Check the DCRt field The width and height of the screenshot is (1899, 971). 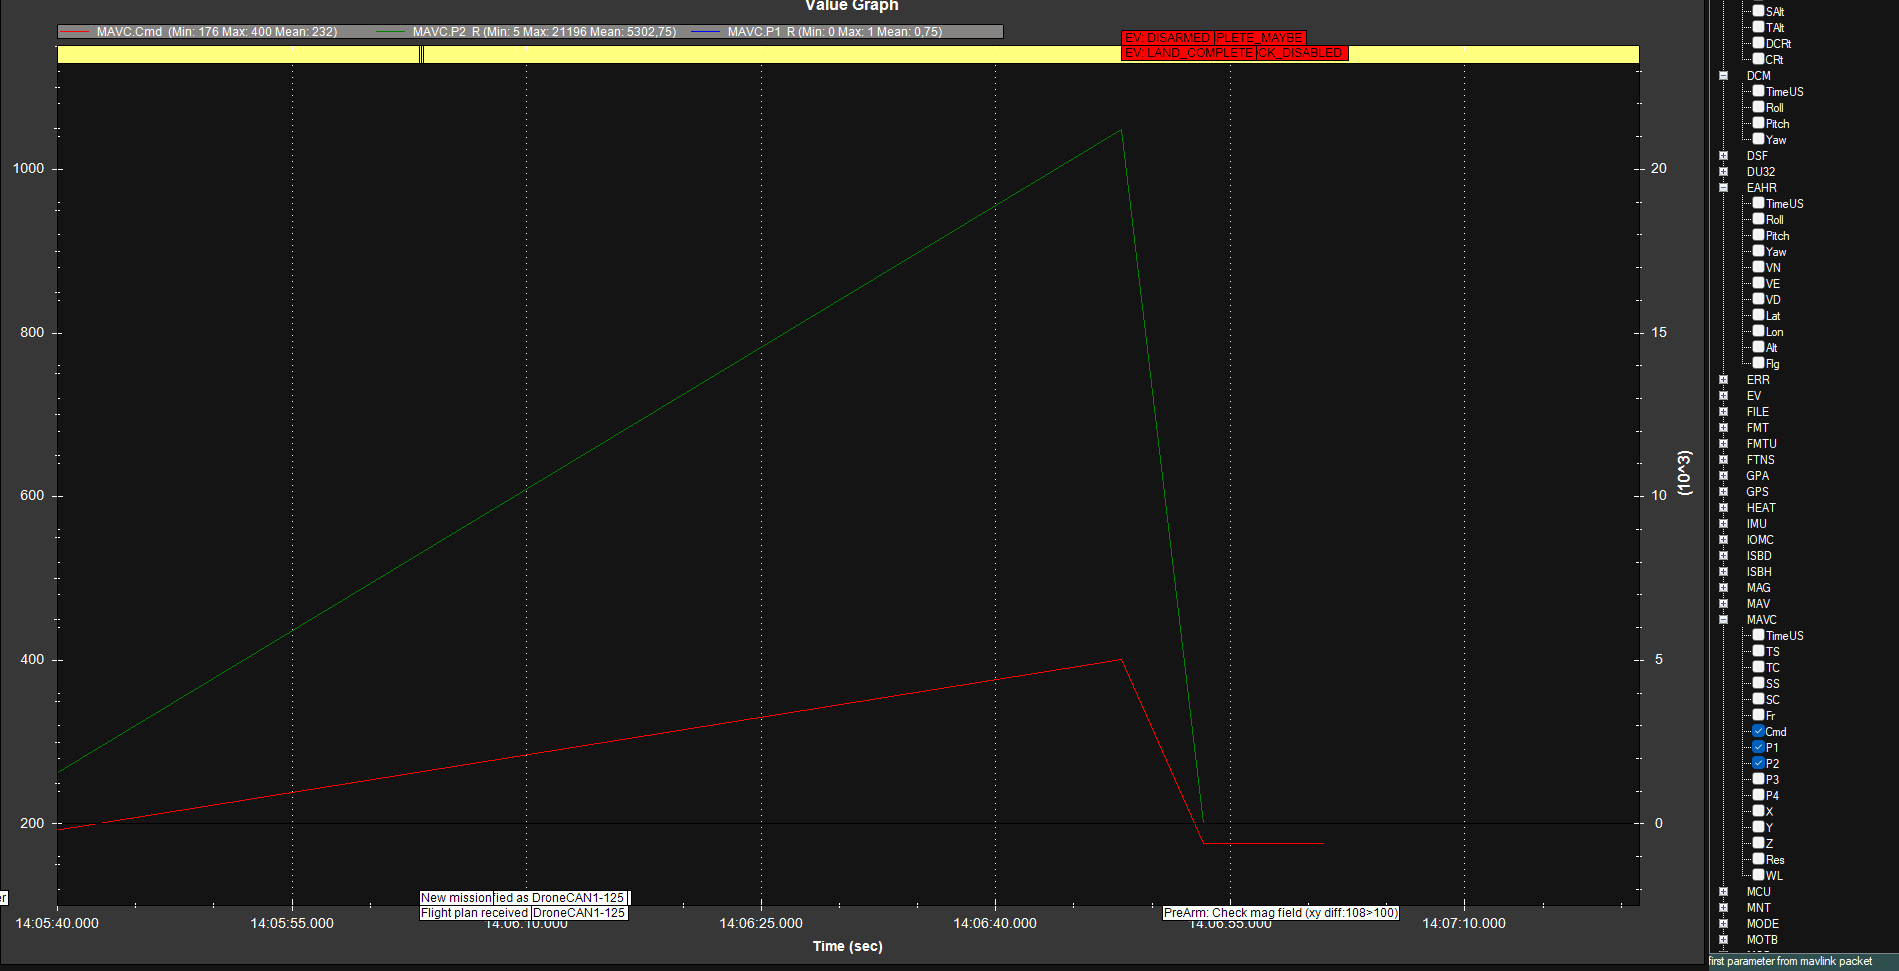coord(1758,44)
